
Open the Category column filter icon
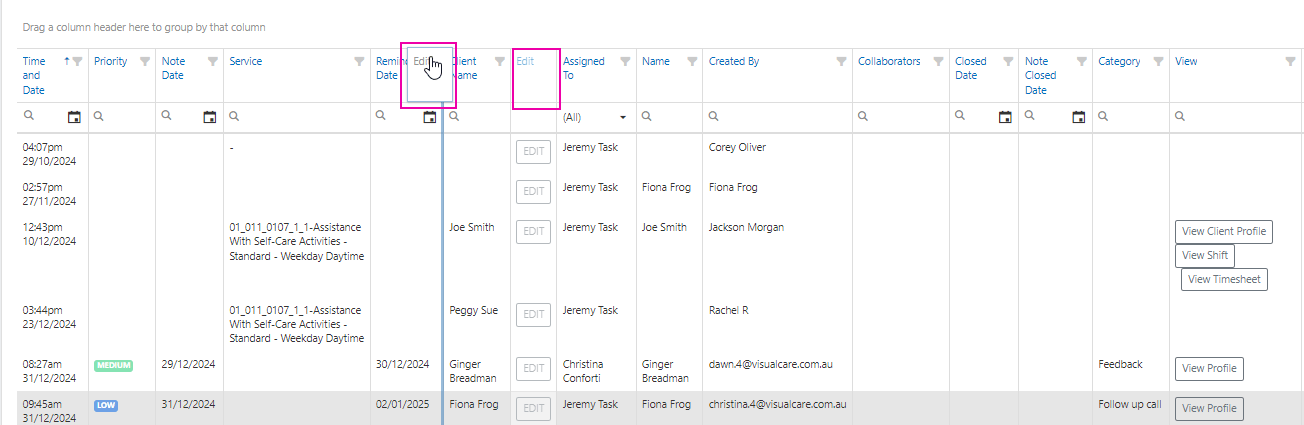tap(1158, 61)
